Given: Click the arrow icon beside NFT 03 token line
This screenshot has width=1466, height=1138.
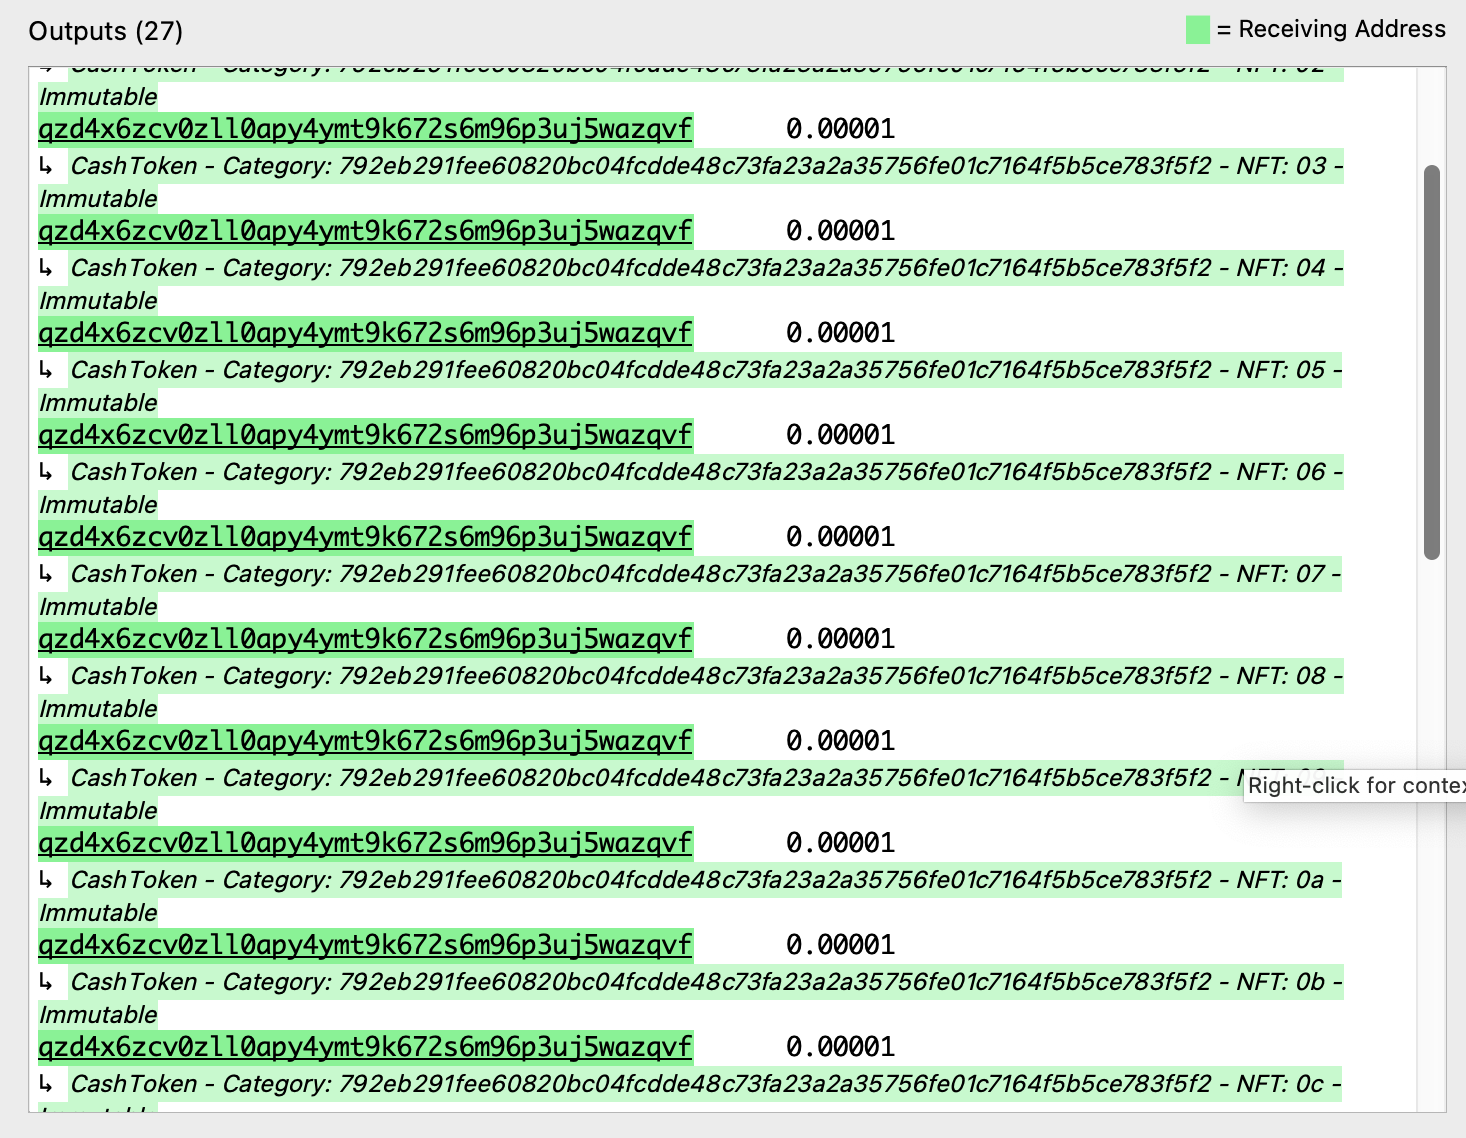Looking at the screenshot, I should [46, 166].
